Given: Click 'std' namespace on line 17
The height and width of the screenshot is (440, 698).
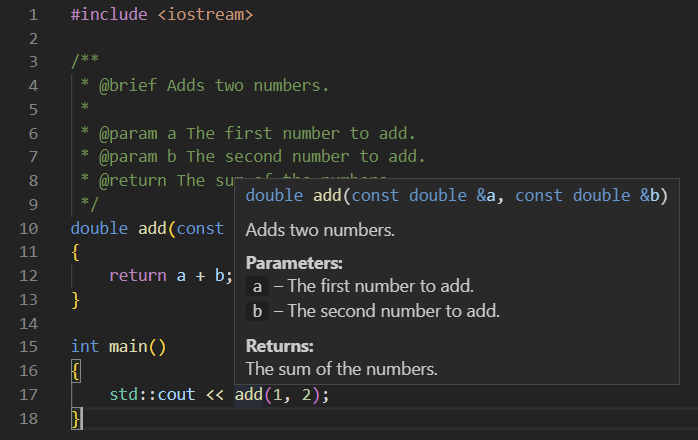Looking at the screenshot, I should [123, 395].
